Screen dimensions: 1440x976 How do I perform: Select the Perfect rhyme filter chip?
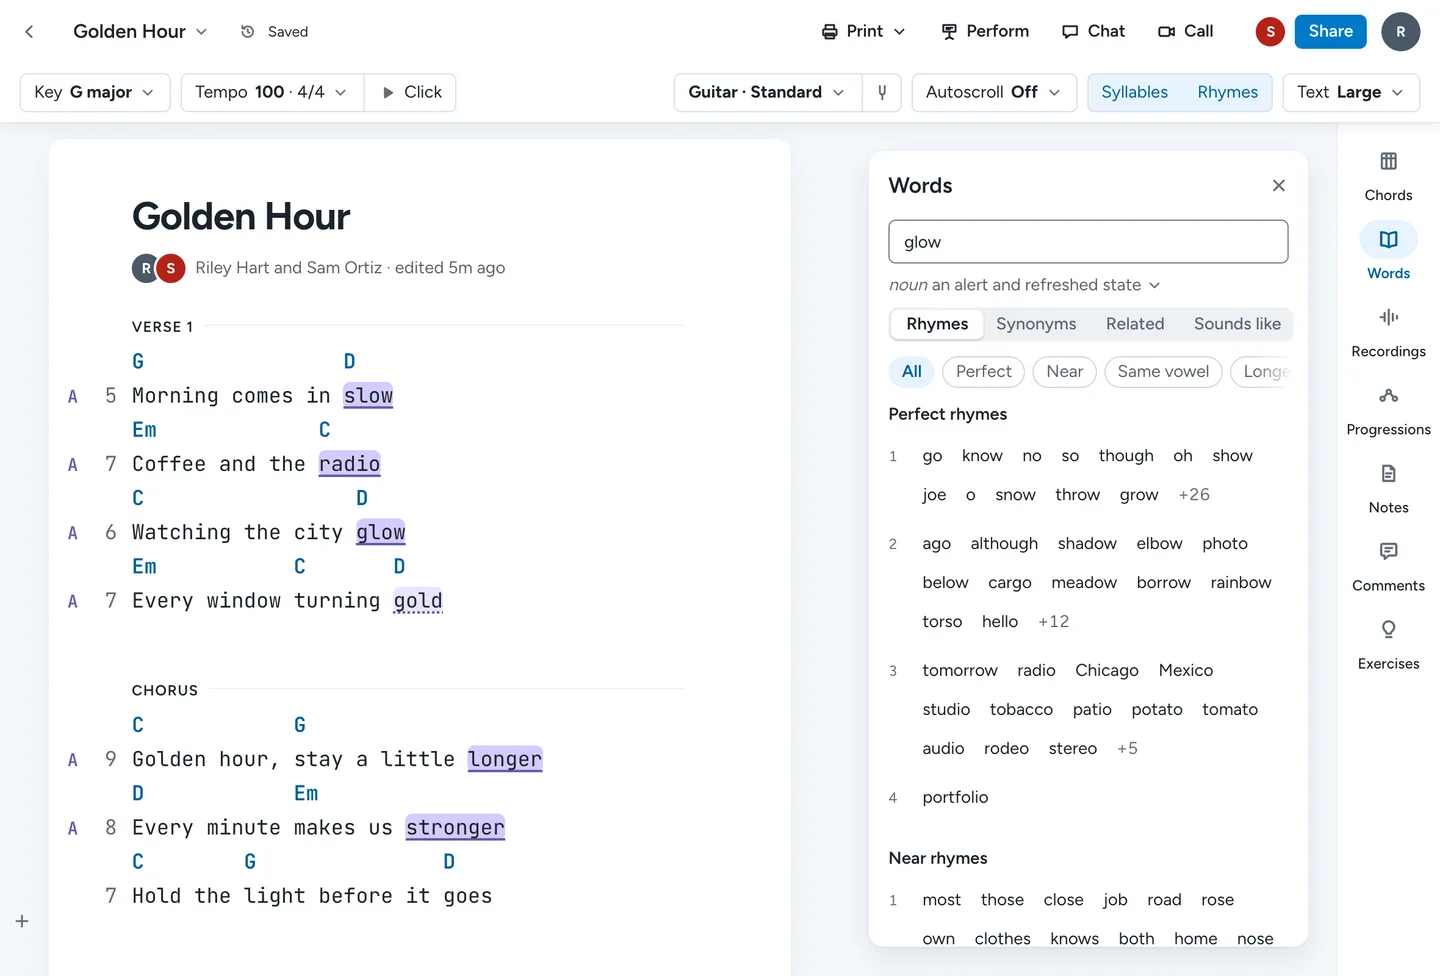983,372
